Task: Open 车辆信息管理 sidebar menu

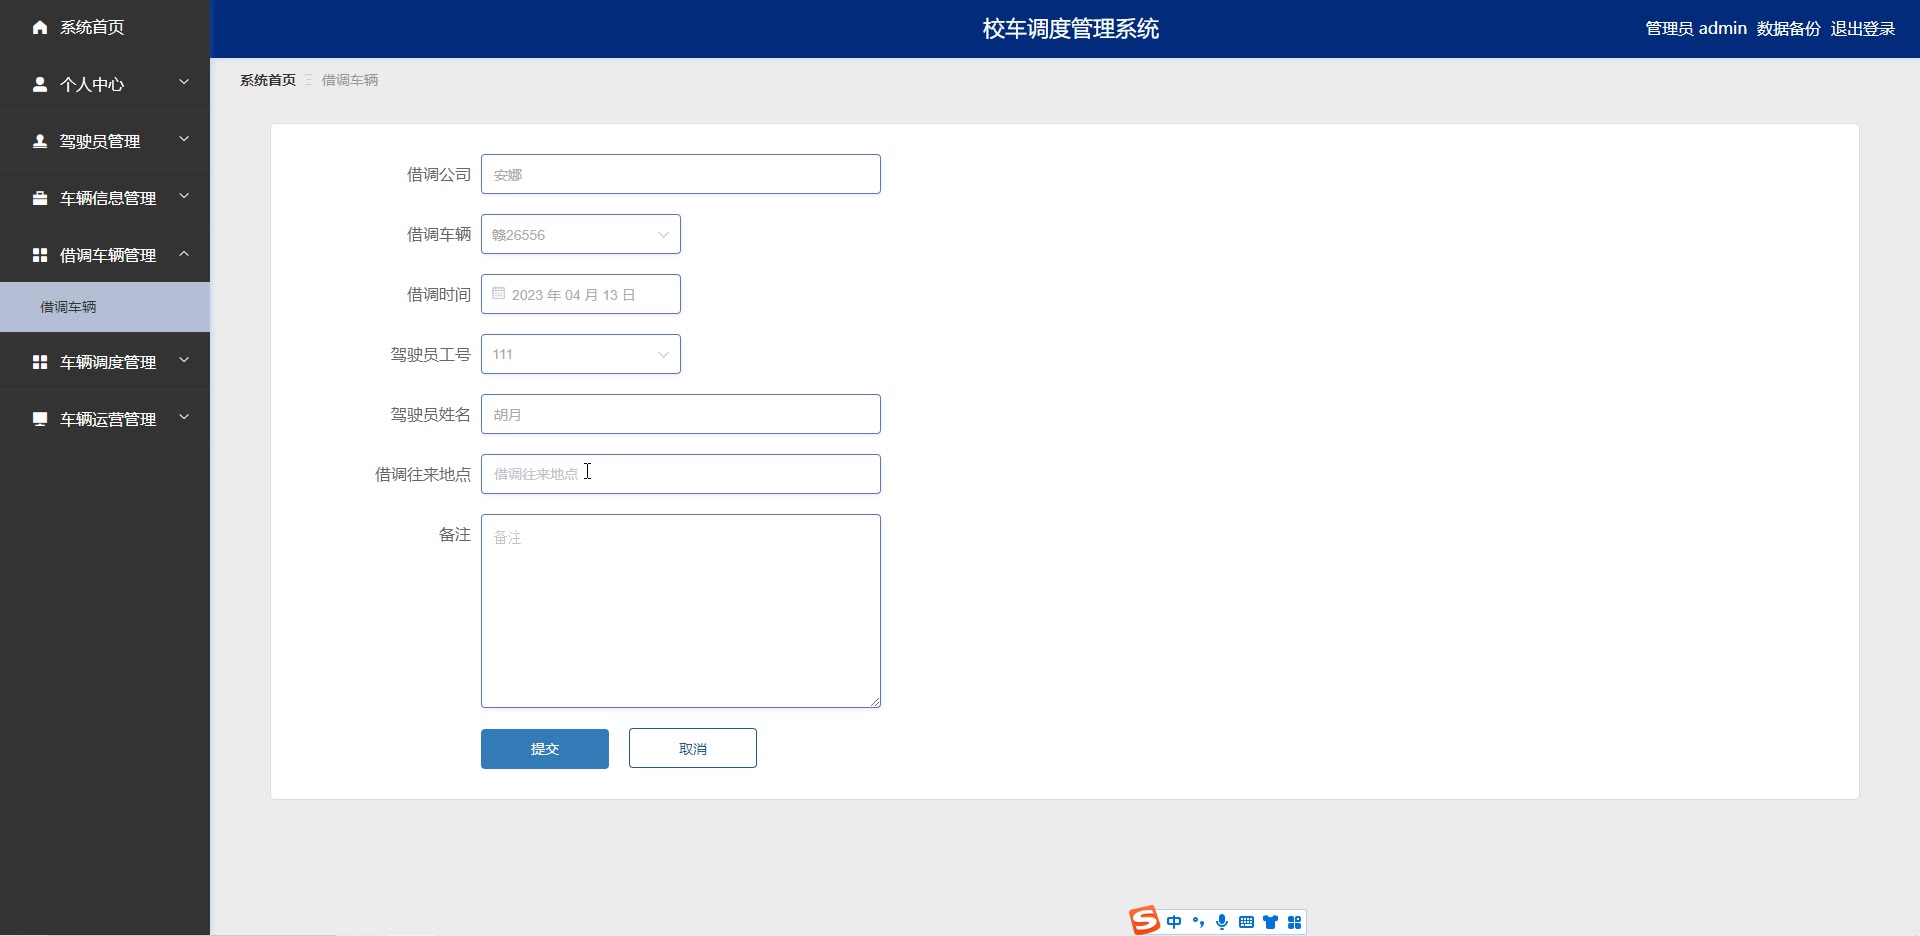Action: 105,199
